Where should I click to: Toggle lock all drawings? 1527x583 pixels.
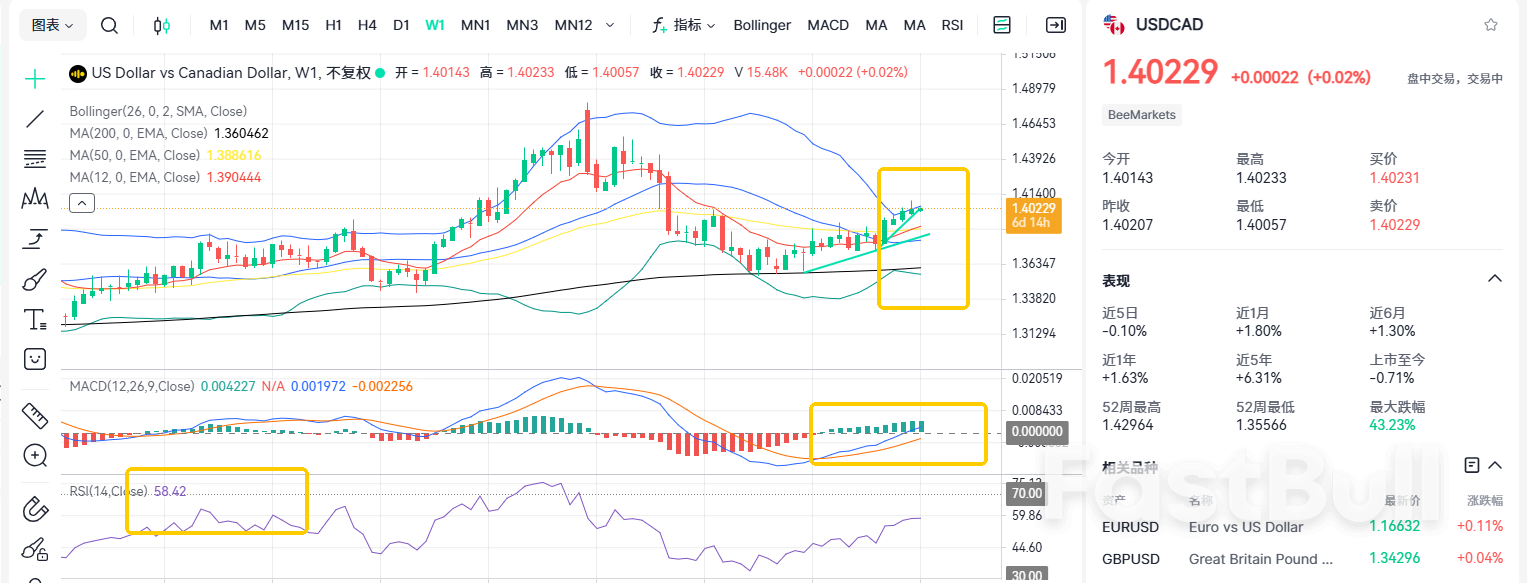tap(35, 549)
